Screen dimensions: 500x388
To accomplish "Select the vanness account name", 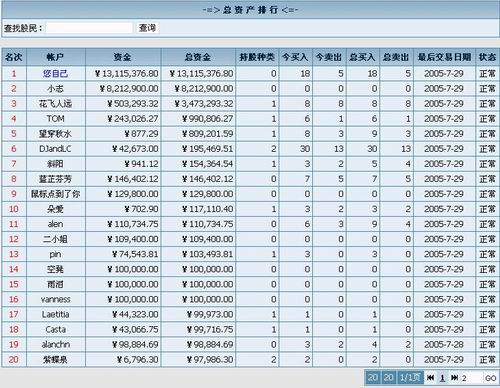I will (55, 299).
